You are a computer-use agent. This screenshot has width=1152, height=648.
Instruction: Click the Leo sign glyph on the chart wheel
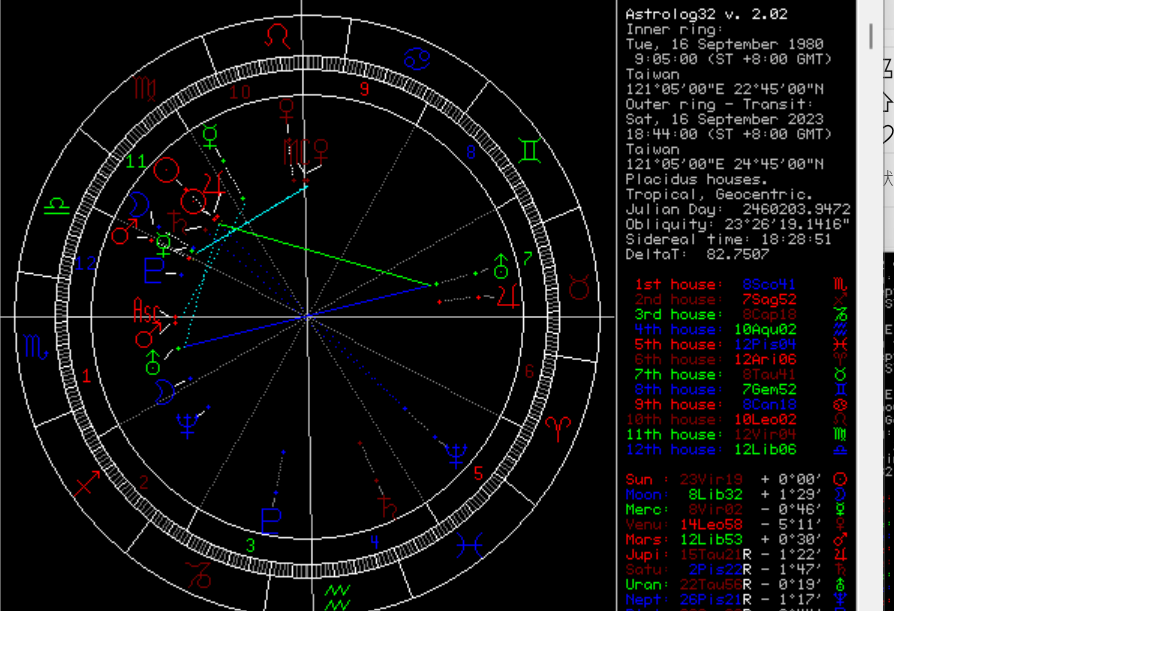point(281,37)
